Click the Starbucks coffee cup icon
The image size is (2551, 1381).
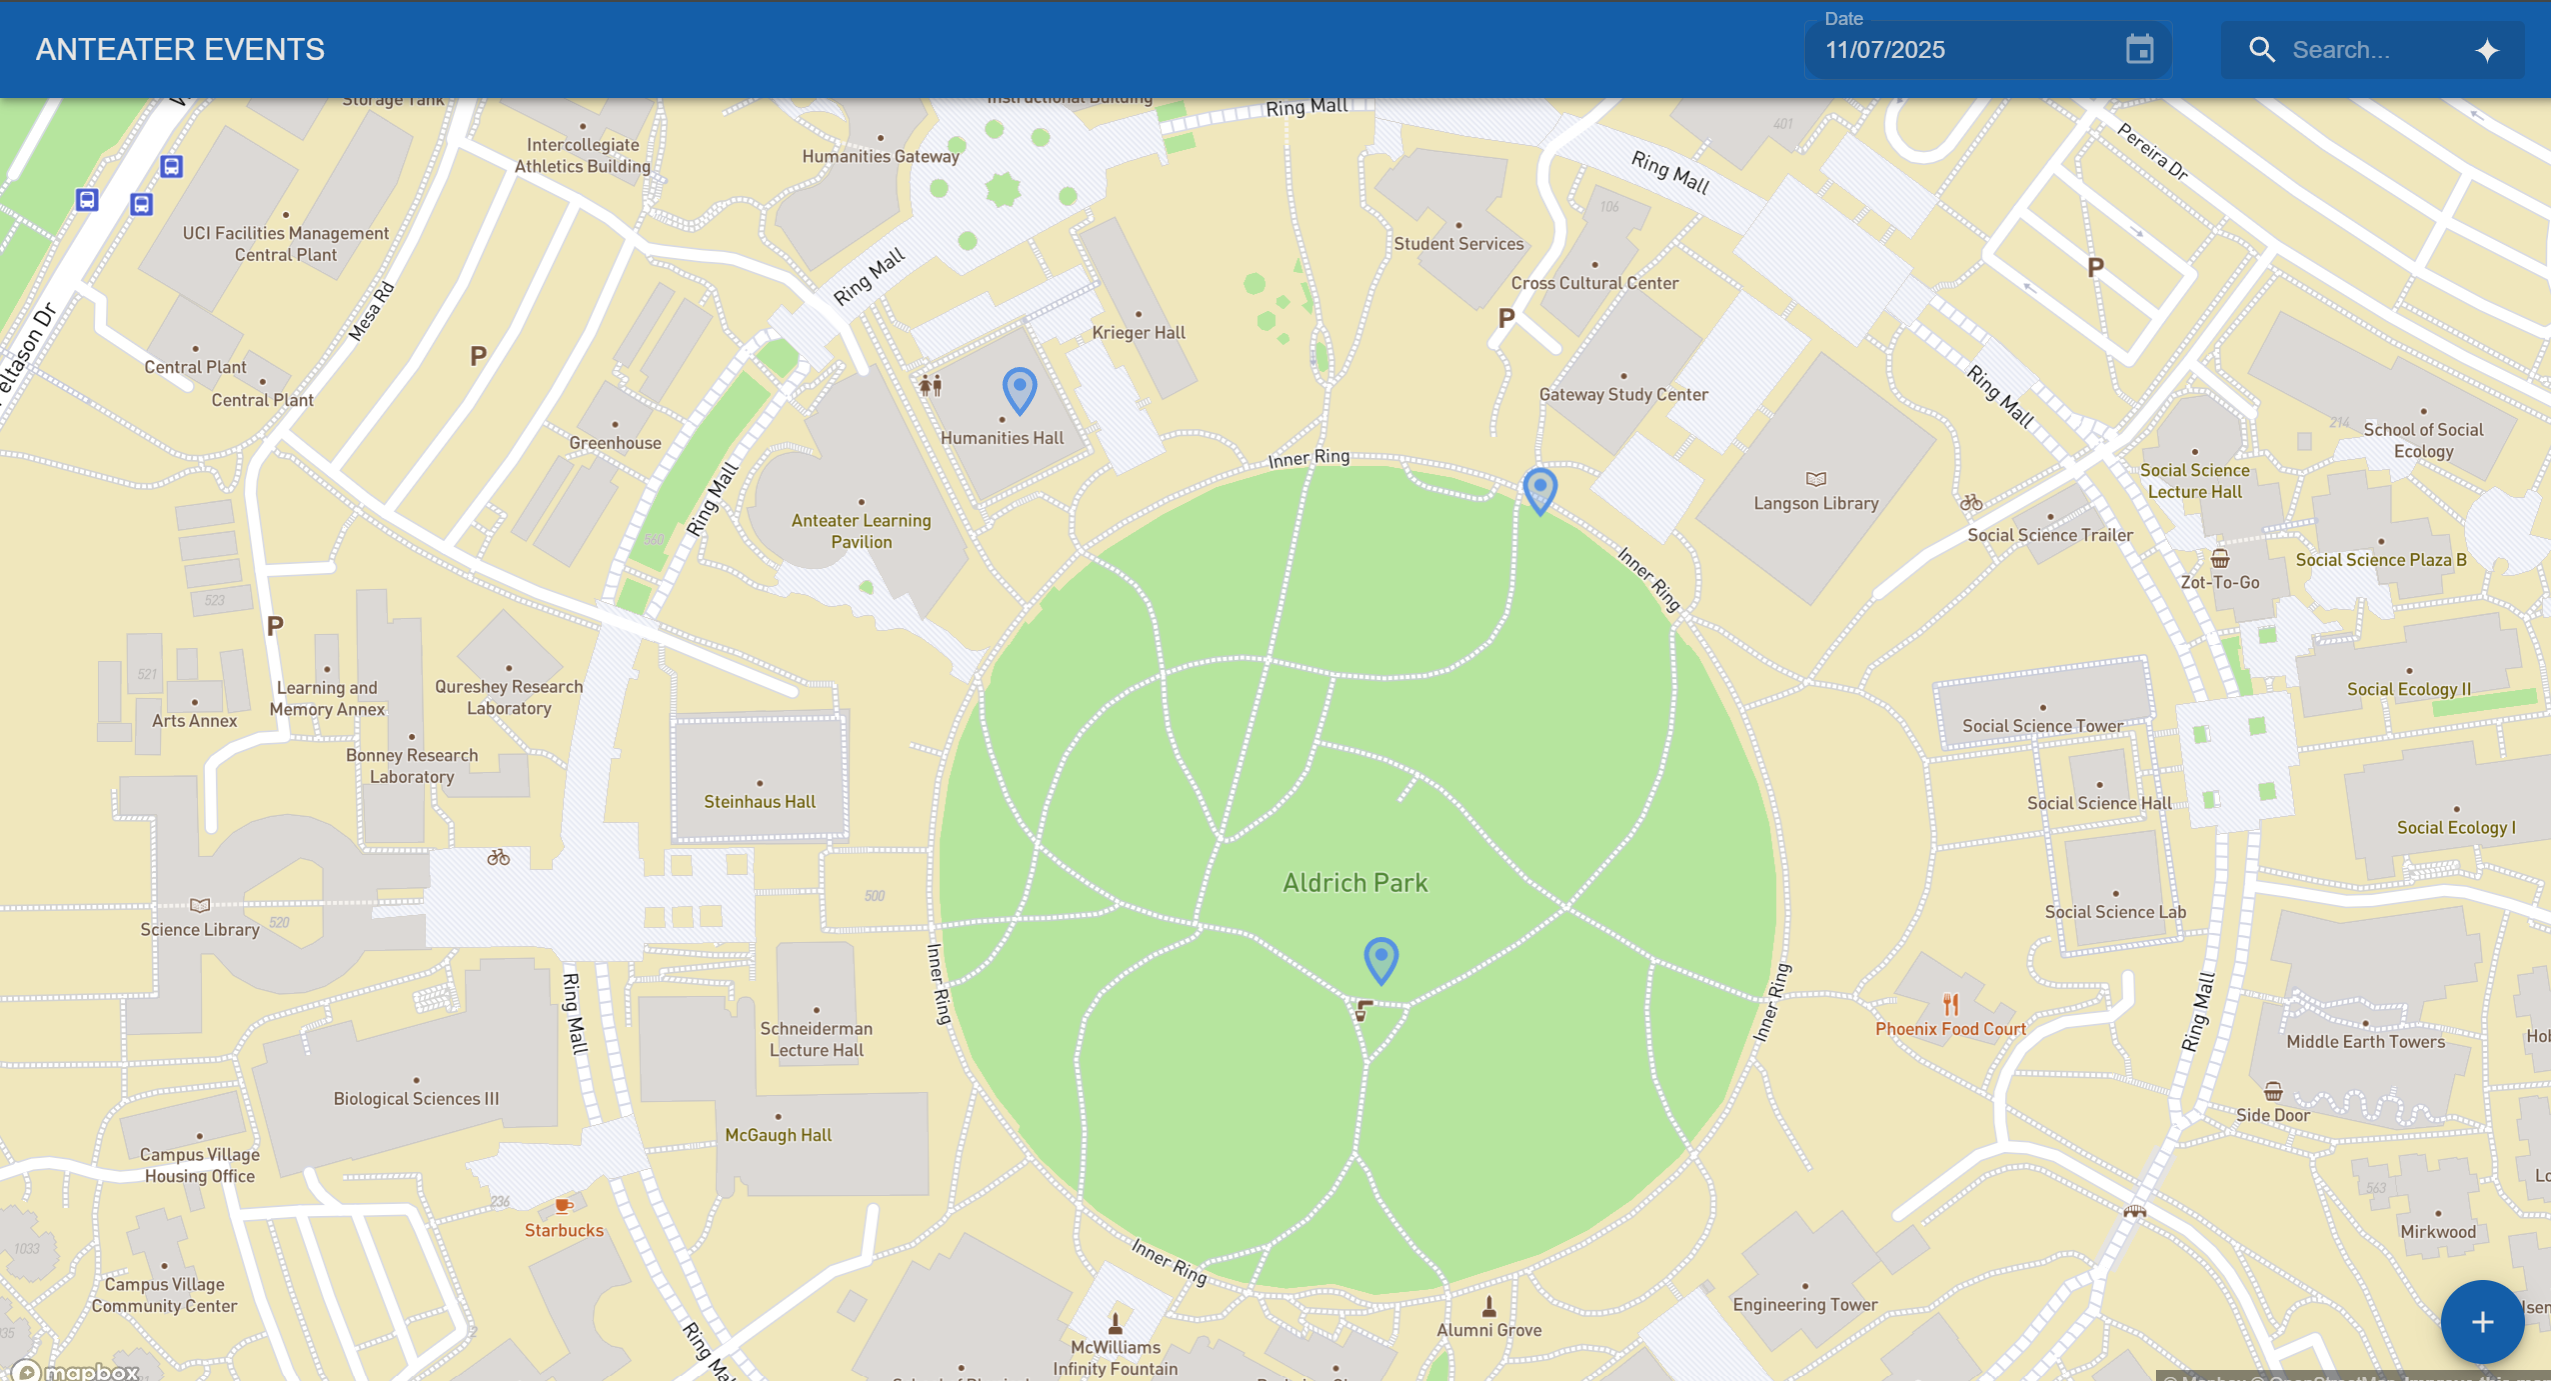coord(563,1206)
